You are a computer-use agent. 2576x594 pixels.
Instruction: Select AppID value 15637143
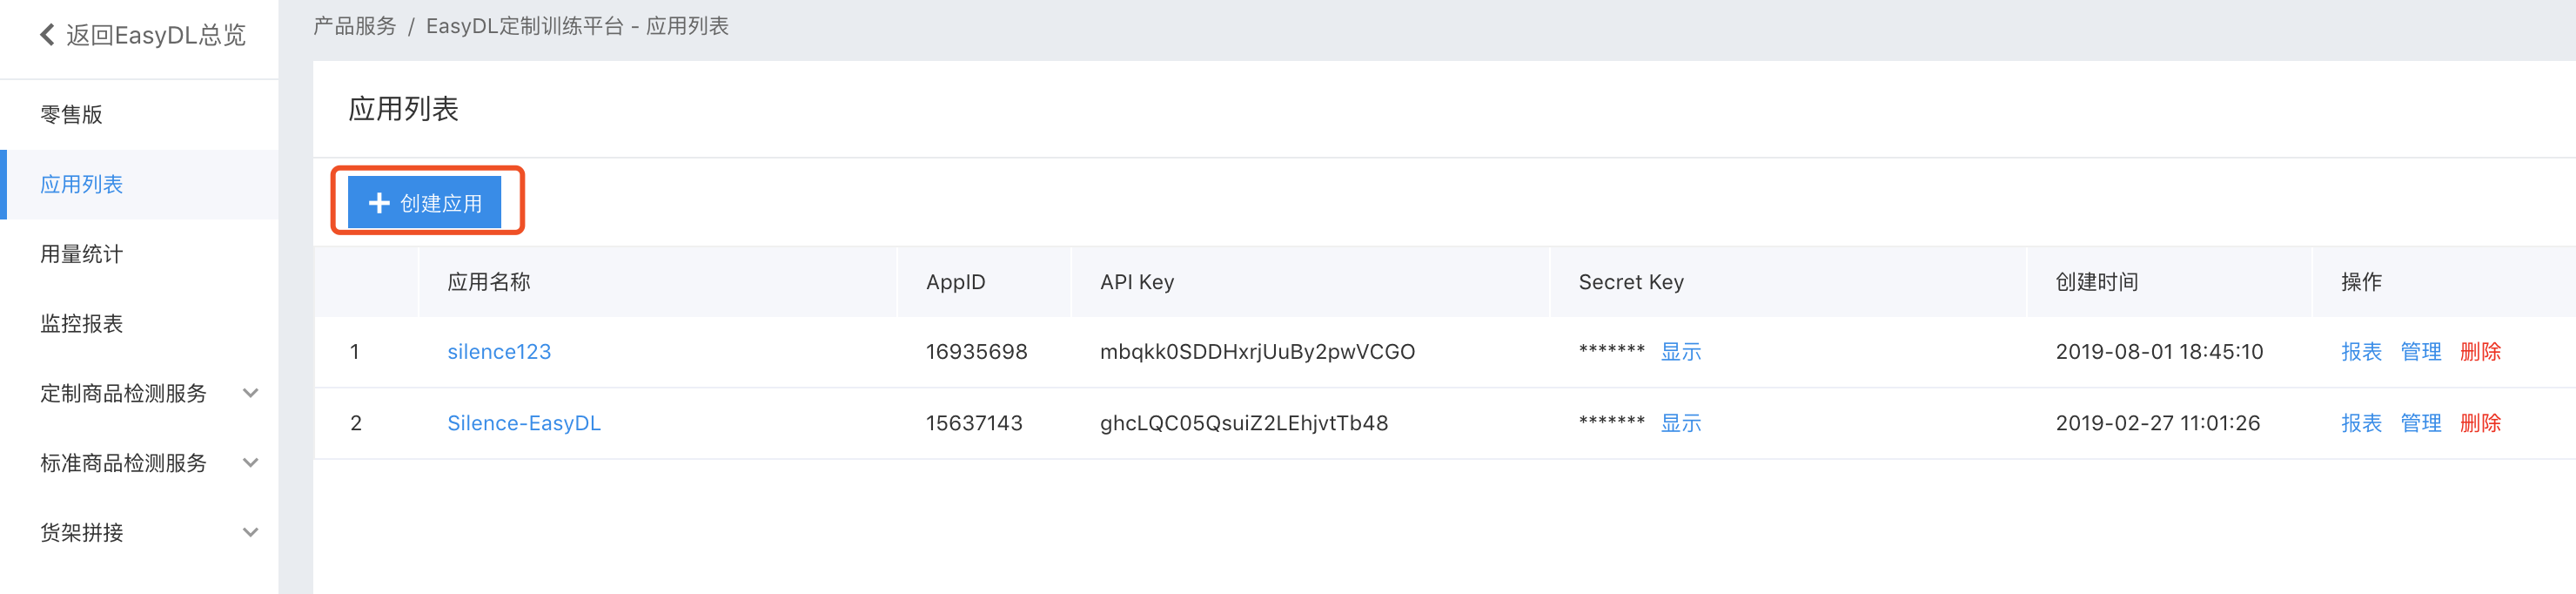click(x=975, y=423)
